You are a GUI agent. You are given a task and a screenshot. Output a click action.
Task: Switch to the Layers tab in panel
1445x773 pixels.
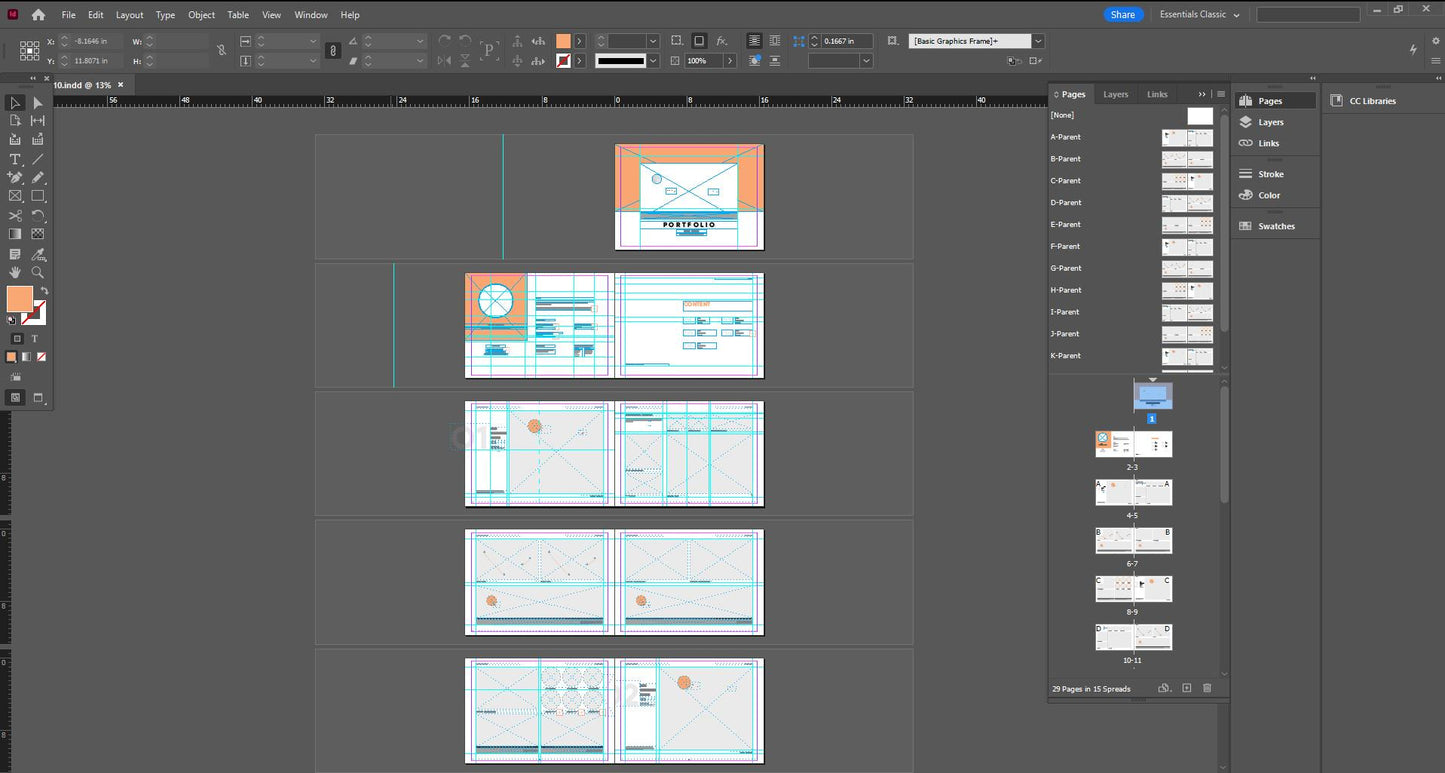tap(1115, 94)
